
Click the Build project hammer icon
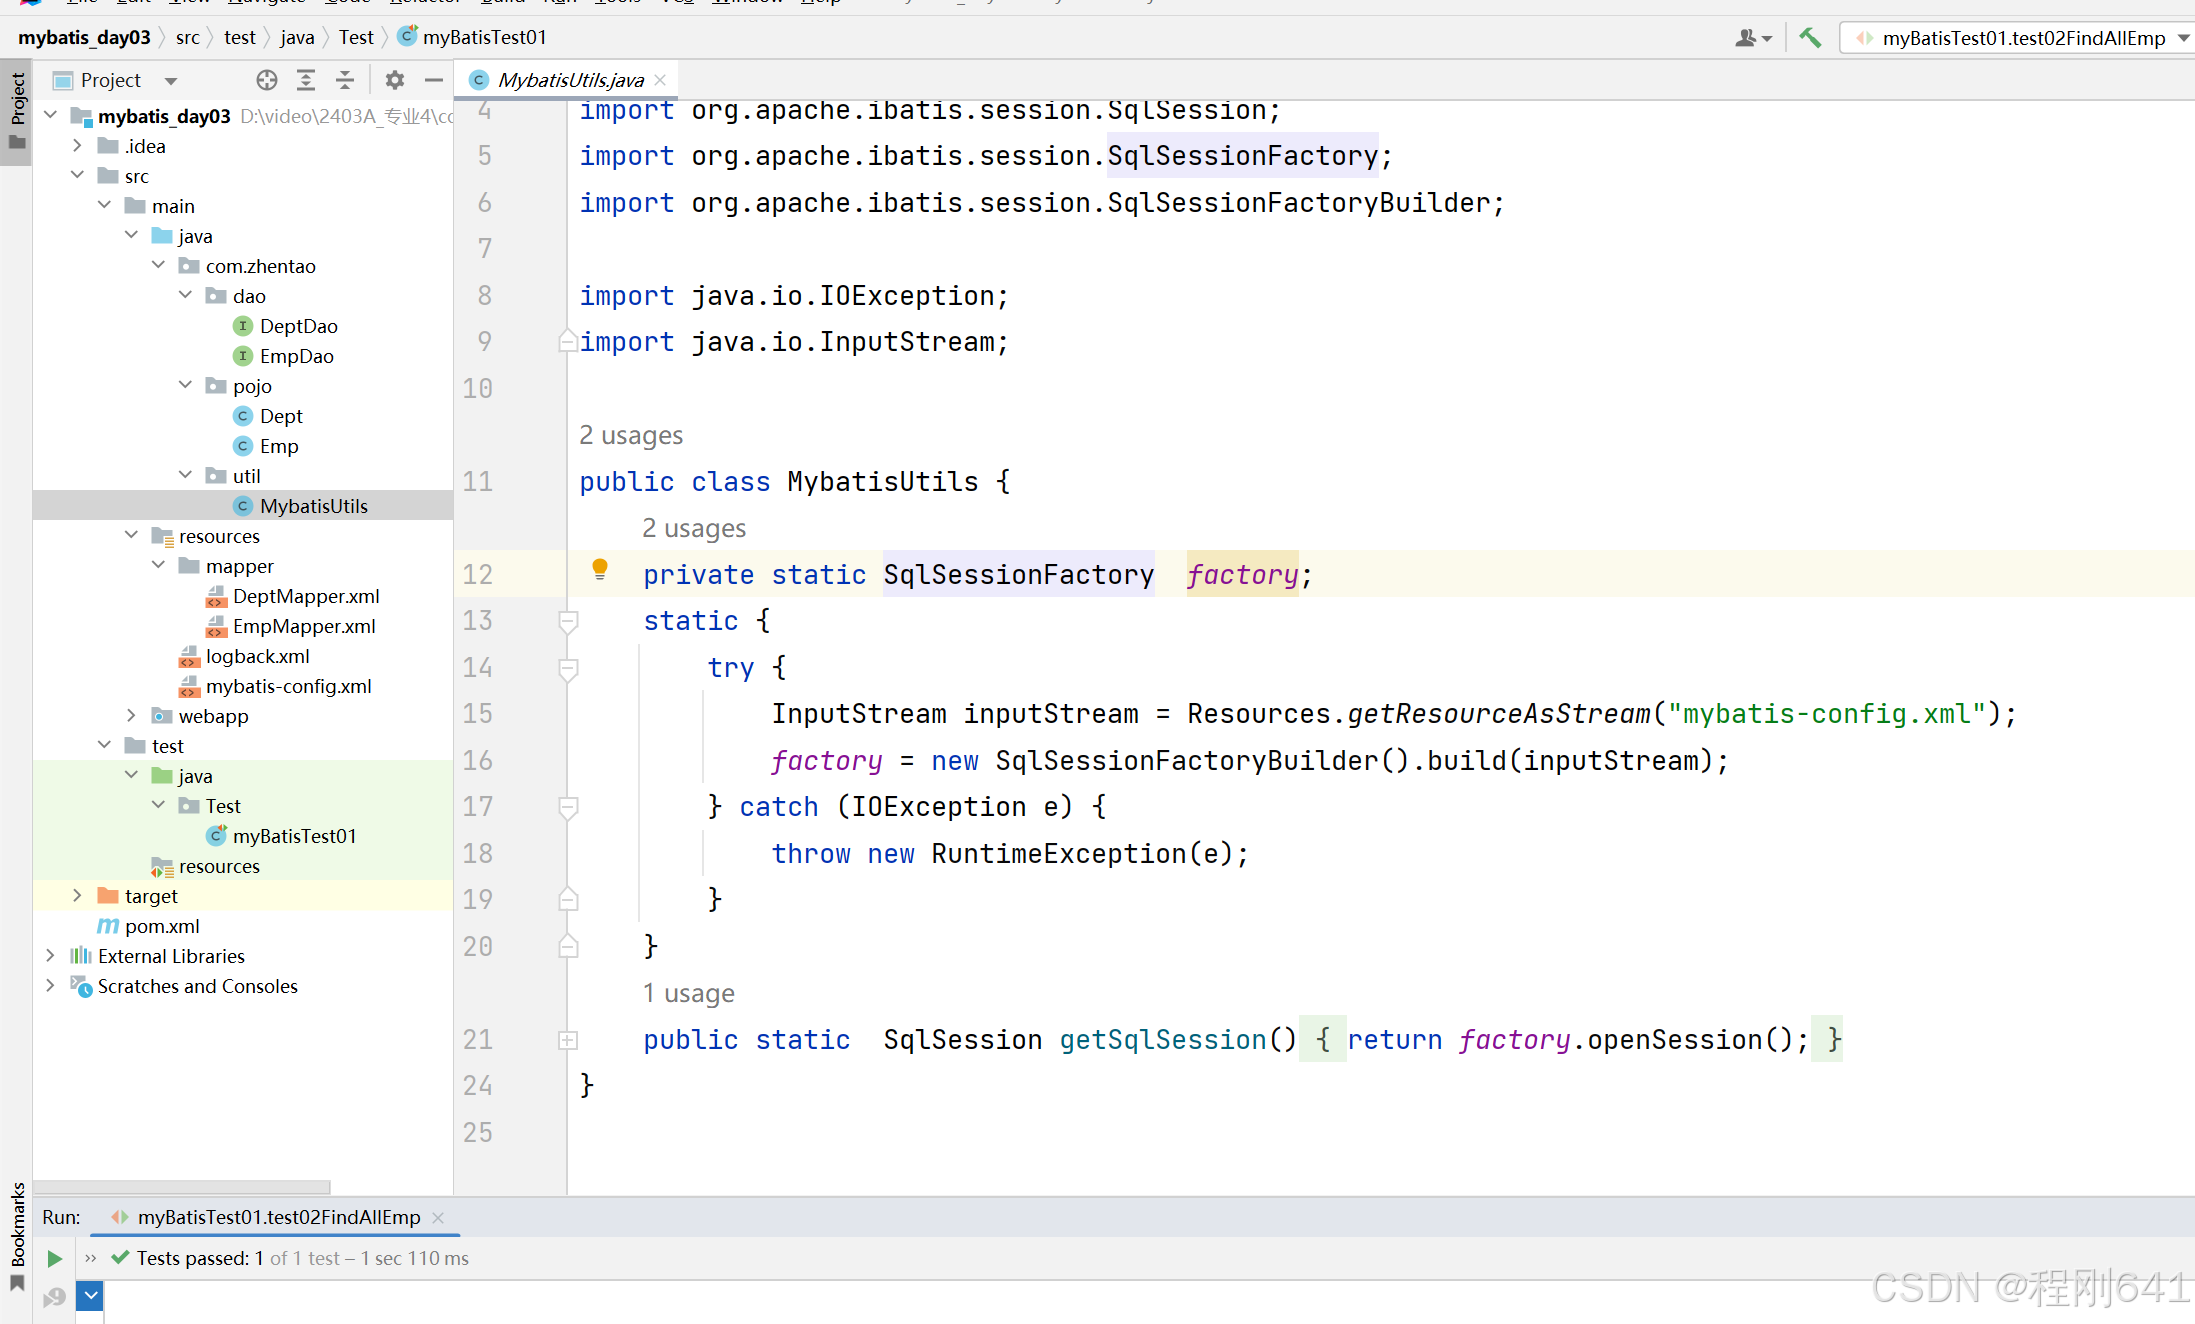point(1810,38)
